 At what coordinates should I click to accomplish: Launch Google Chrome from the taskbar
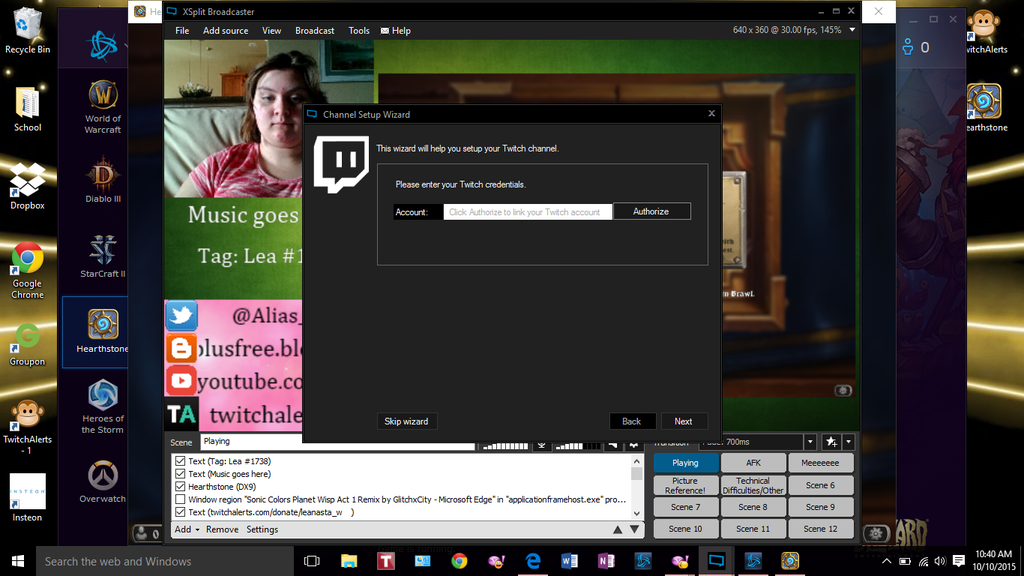459,561
